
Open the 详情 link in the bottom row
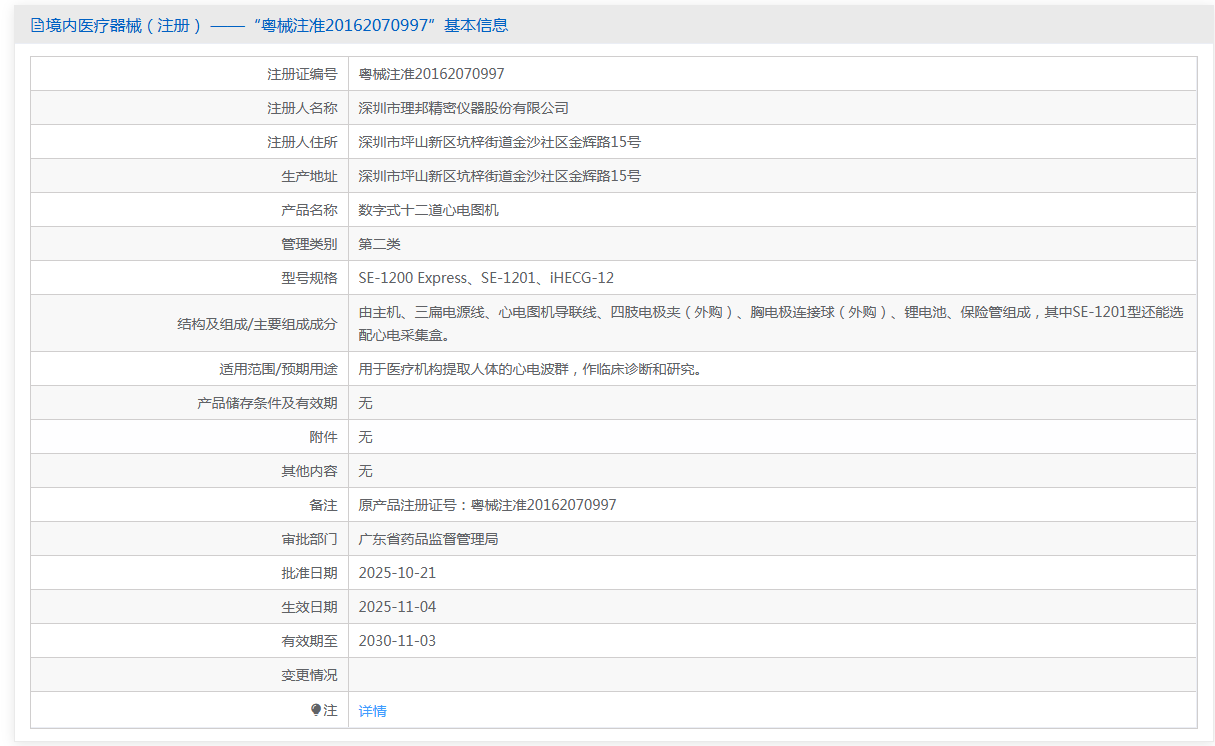point(372,711)
